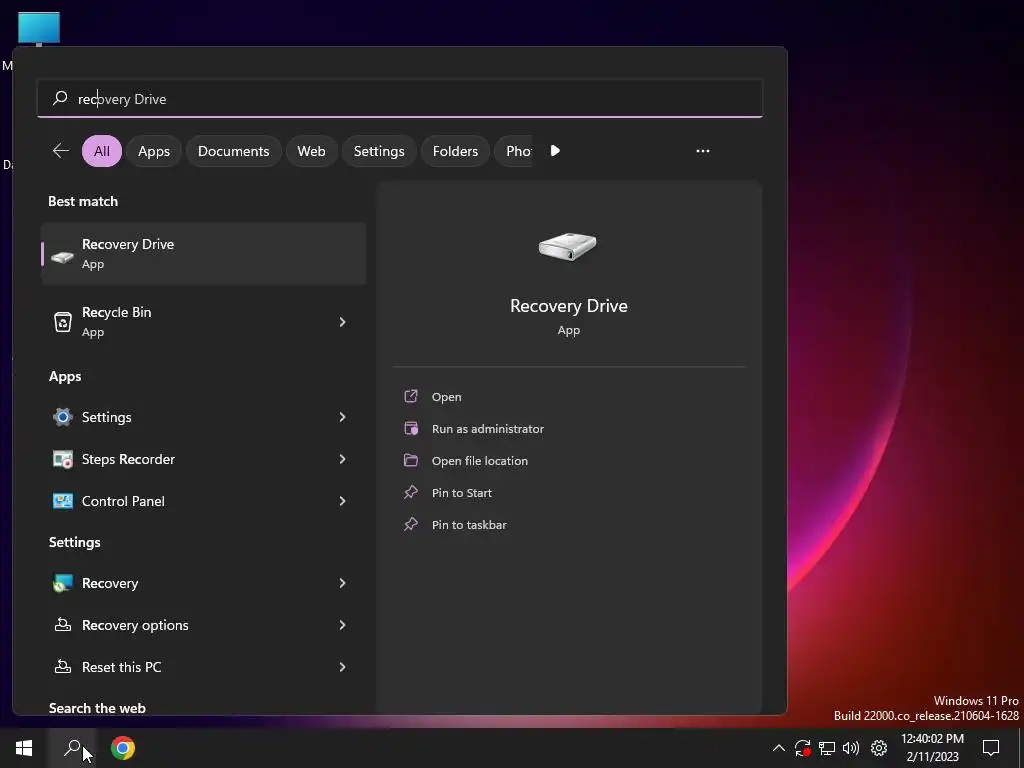Go back with the left arrow button

coord(61,151)
